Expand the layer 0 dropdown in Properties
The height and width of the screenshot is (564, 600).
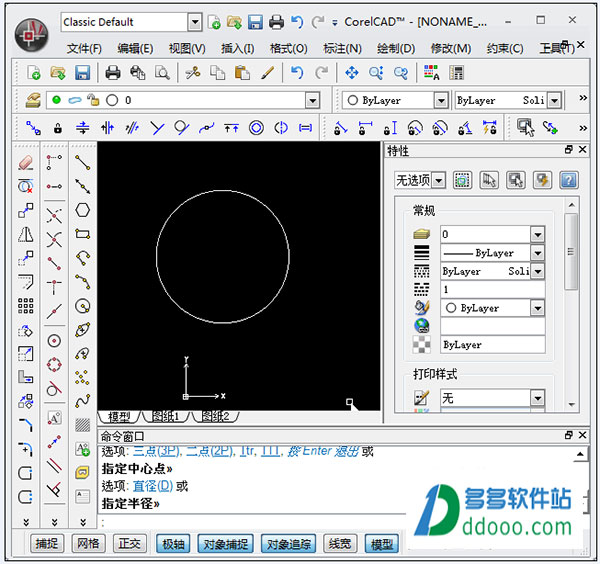[538, 234]
